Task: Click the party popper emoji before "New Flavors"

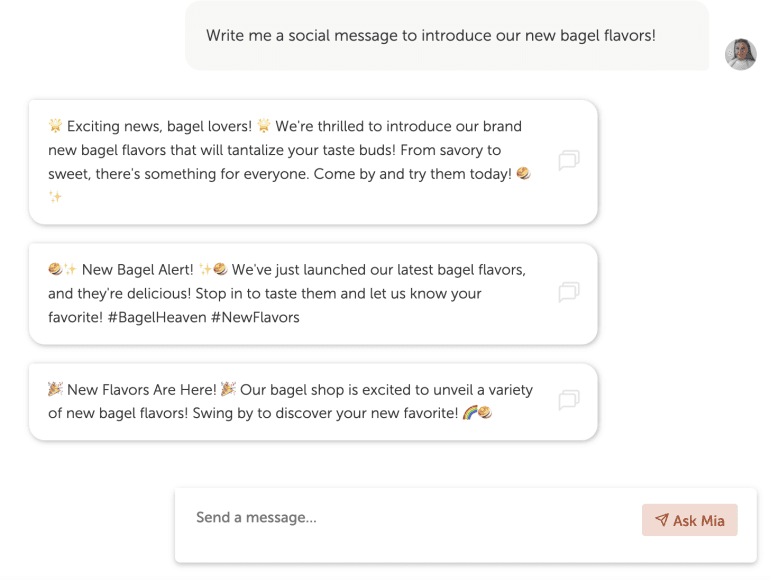Action: (55, 389)
